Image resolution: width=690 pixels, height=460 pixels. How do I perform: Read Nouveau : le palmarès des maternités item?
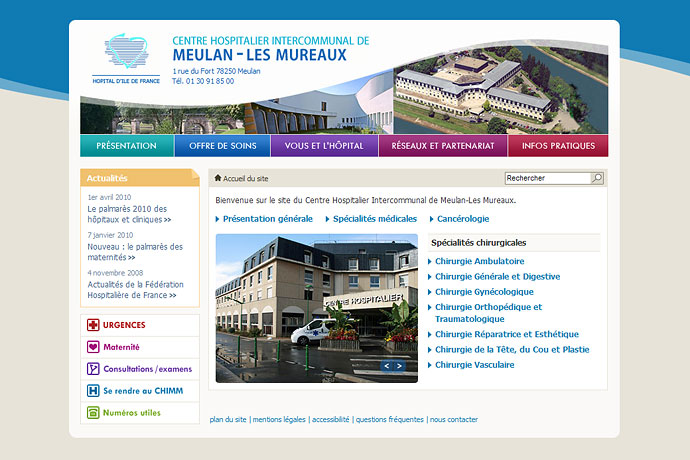click(135, 252)
